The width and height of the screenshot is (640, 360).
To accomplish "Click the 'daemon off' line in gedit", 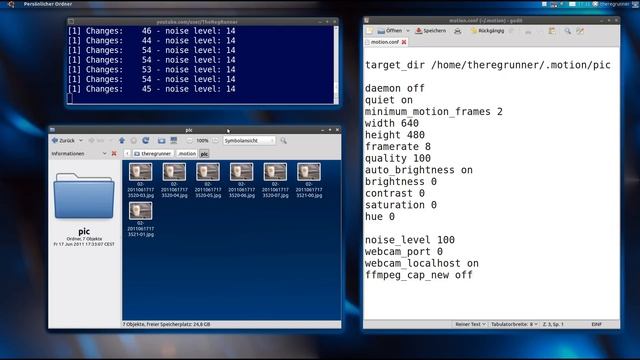I will pyautogui.click(x=395, y=88).
